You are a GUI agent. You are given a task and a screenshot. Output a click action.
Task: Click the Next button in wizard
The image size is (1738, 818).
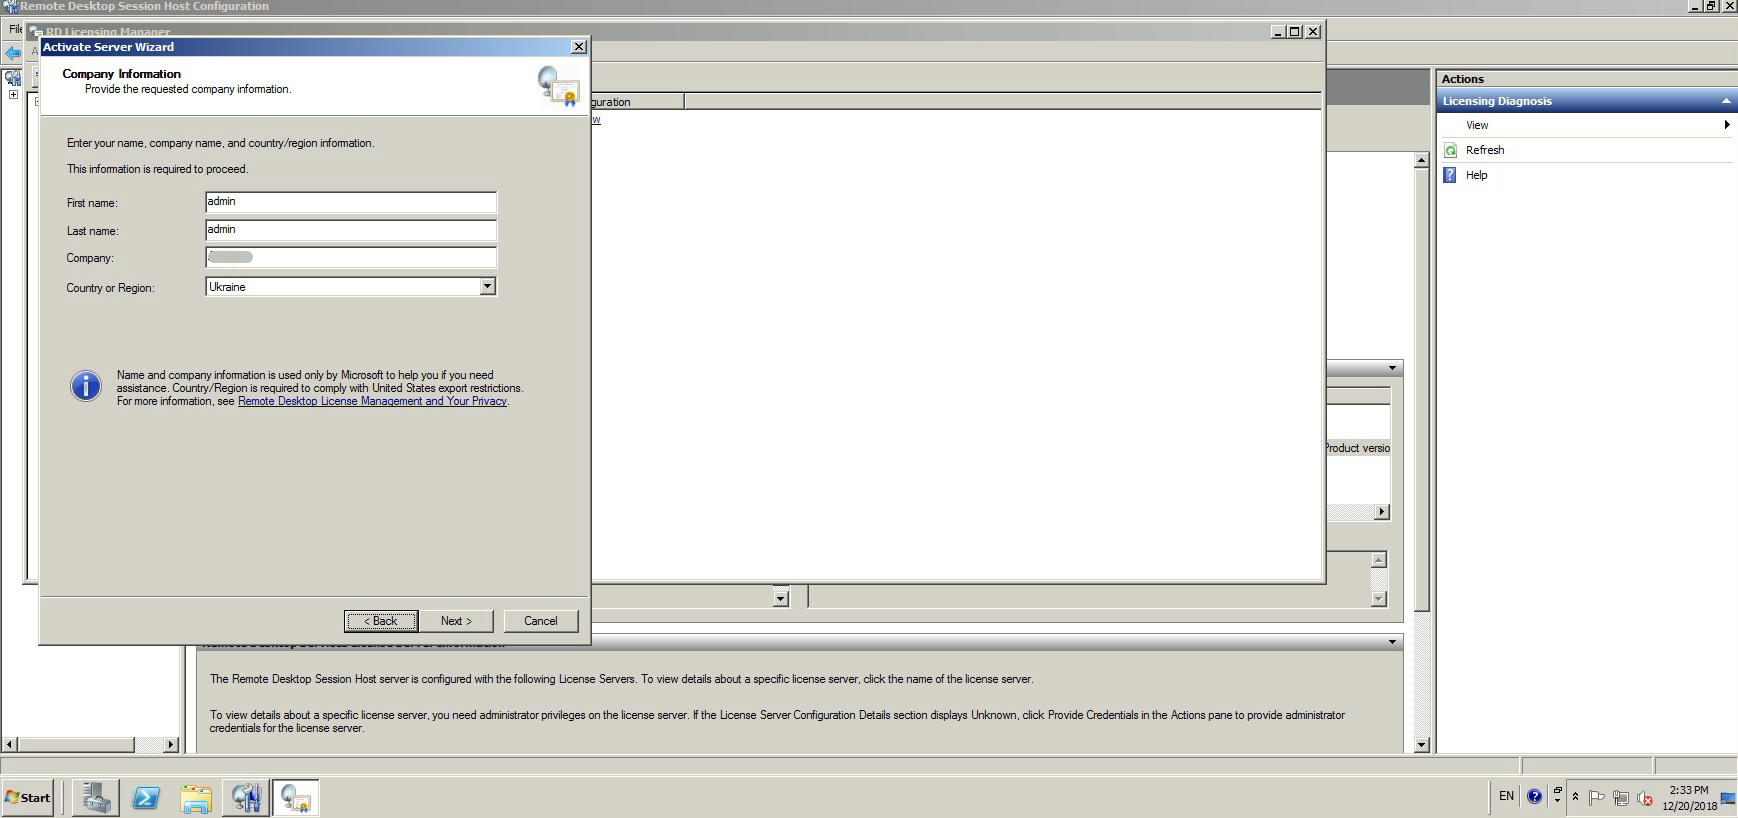tap(456, 621)
